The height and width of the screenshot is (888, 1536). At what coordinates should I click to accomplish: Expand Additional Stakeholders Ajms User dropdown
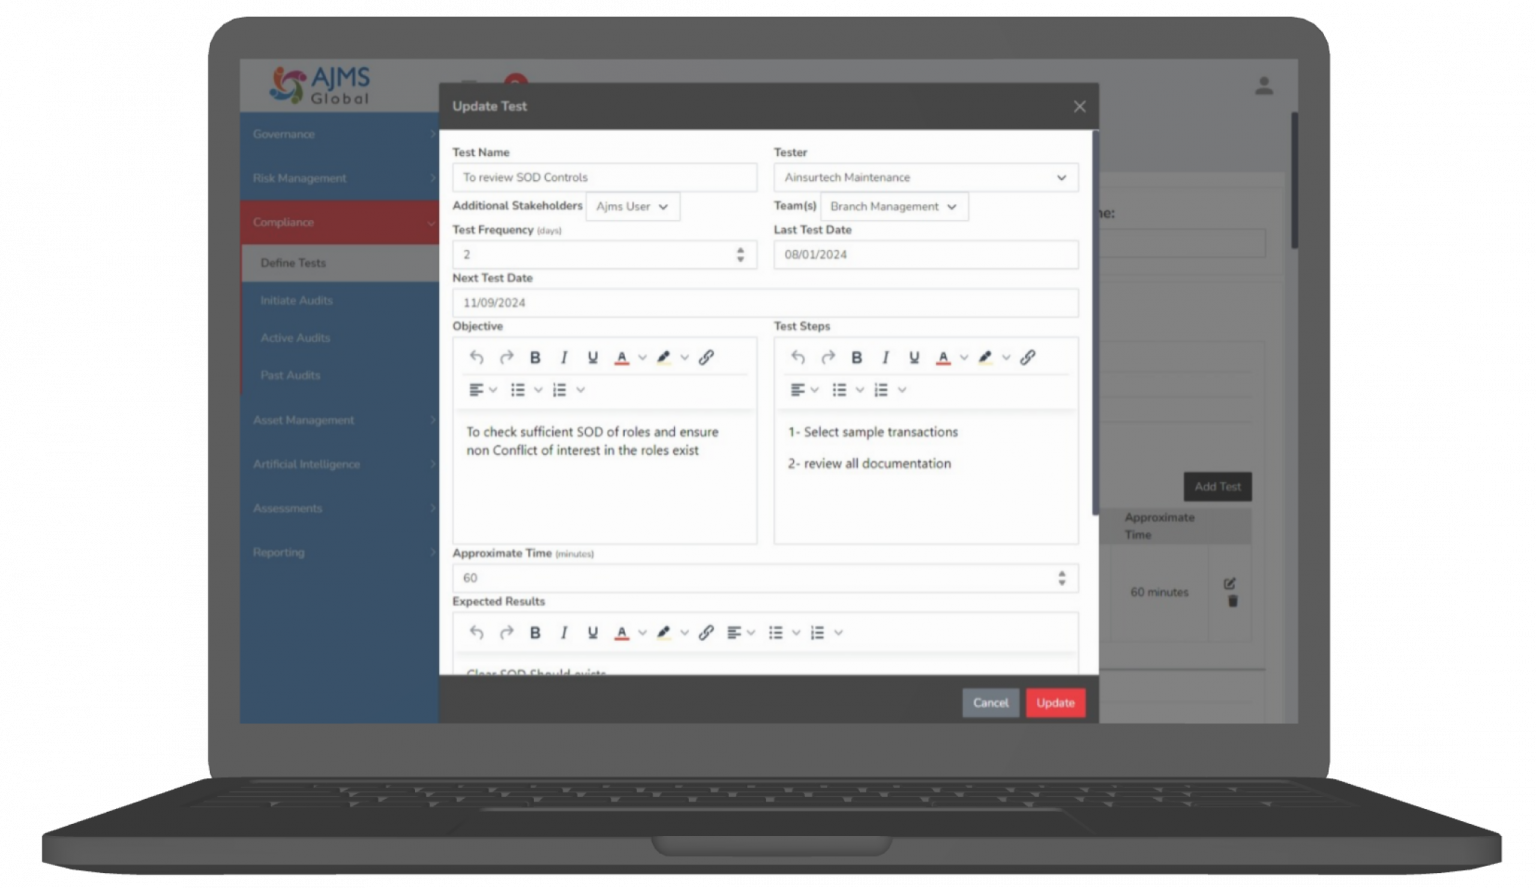[x=633, y=207]
